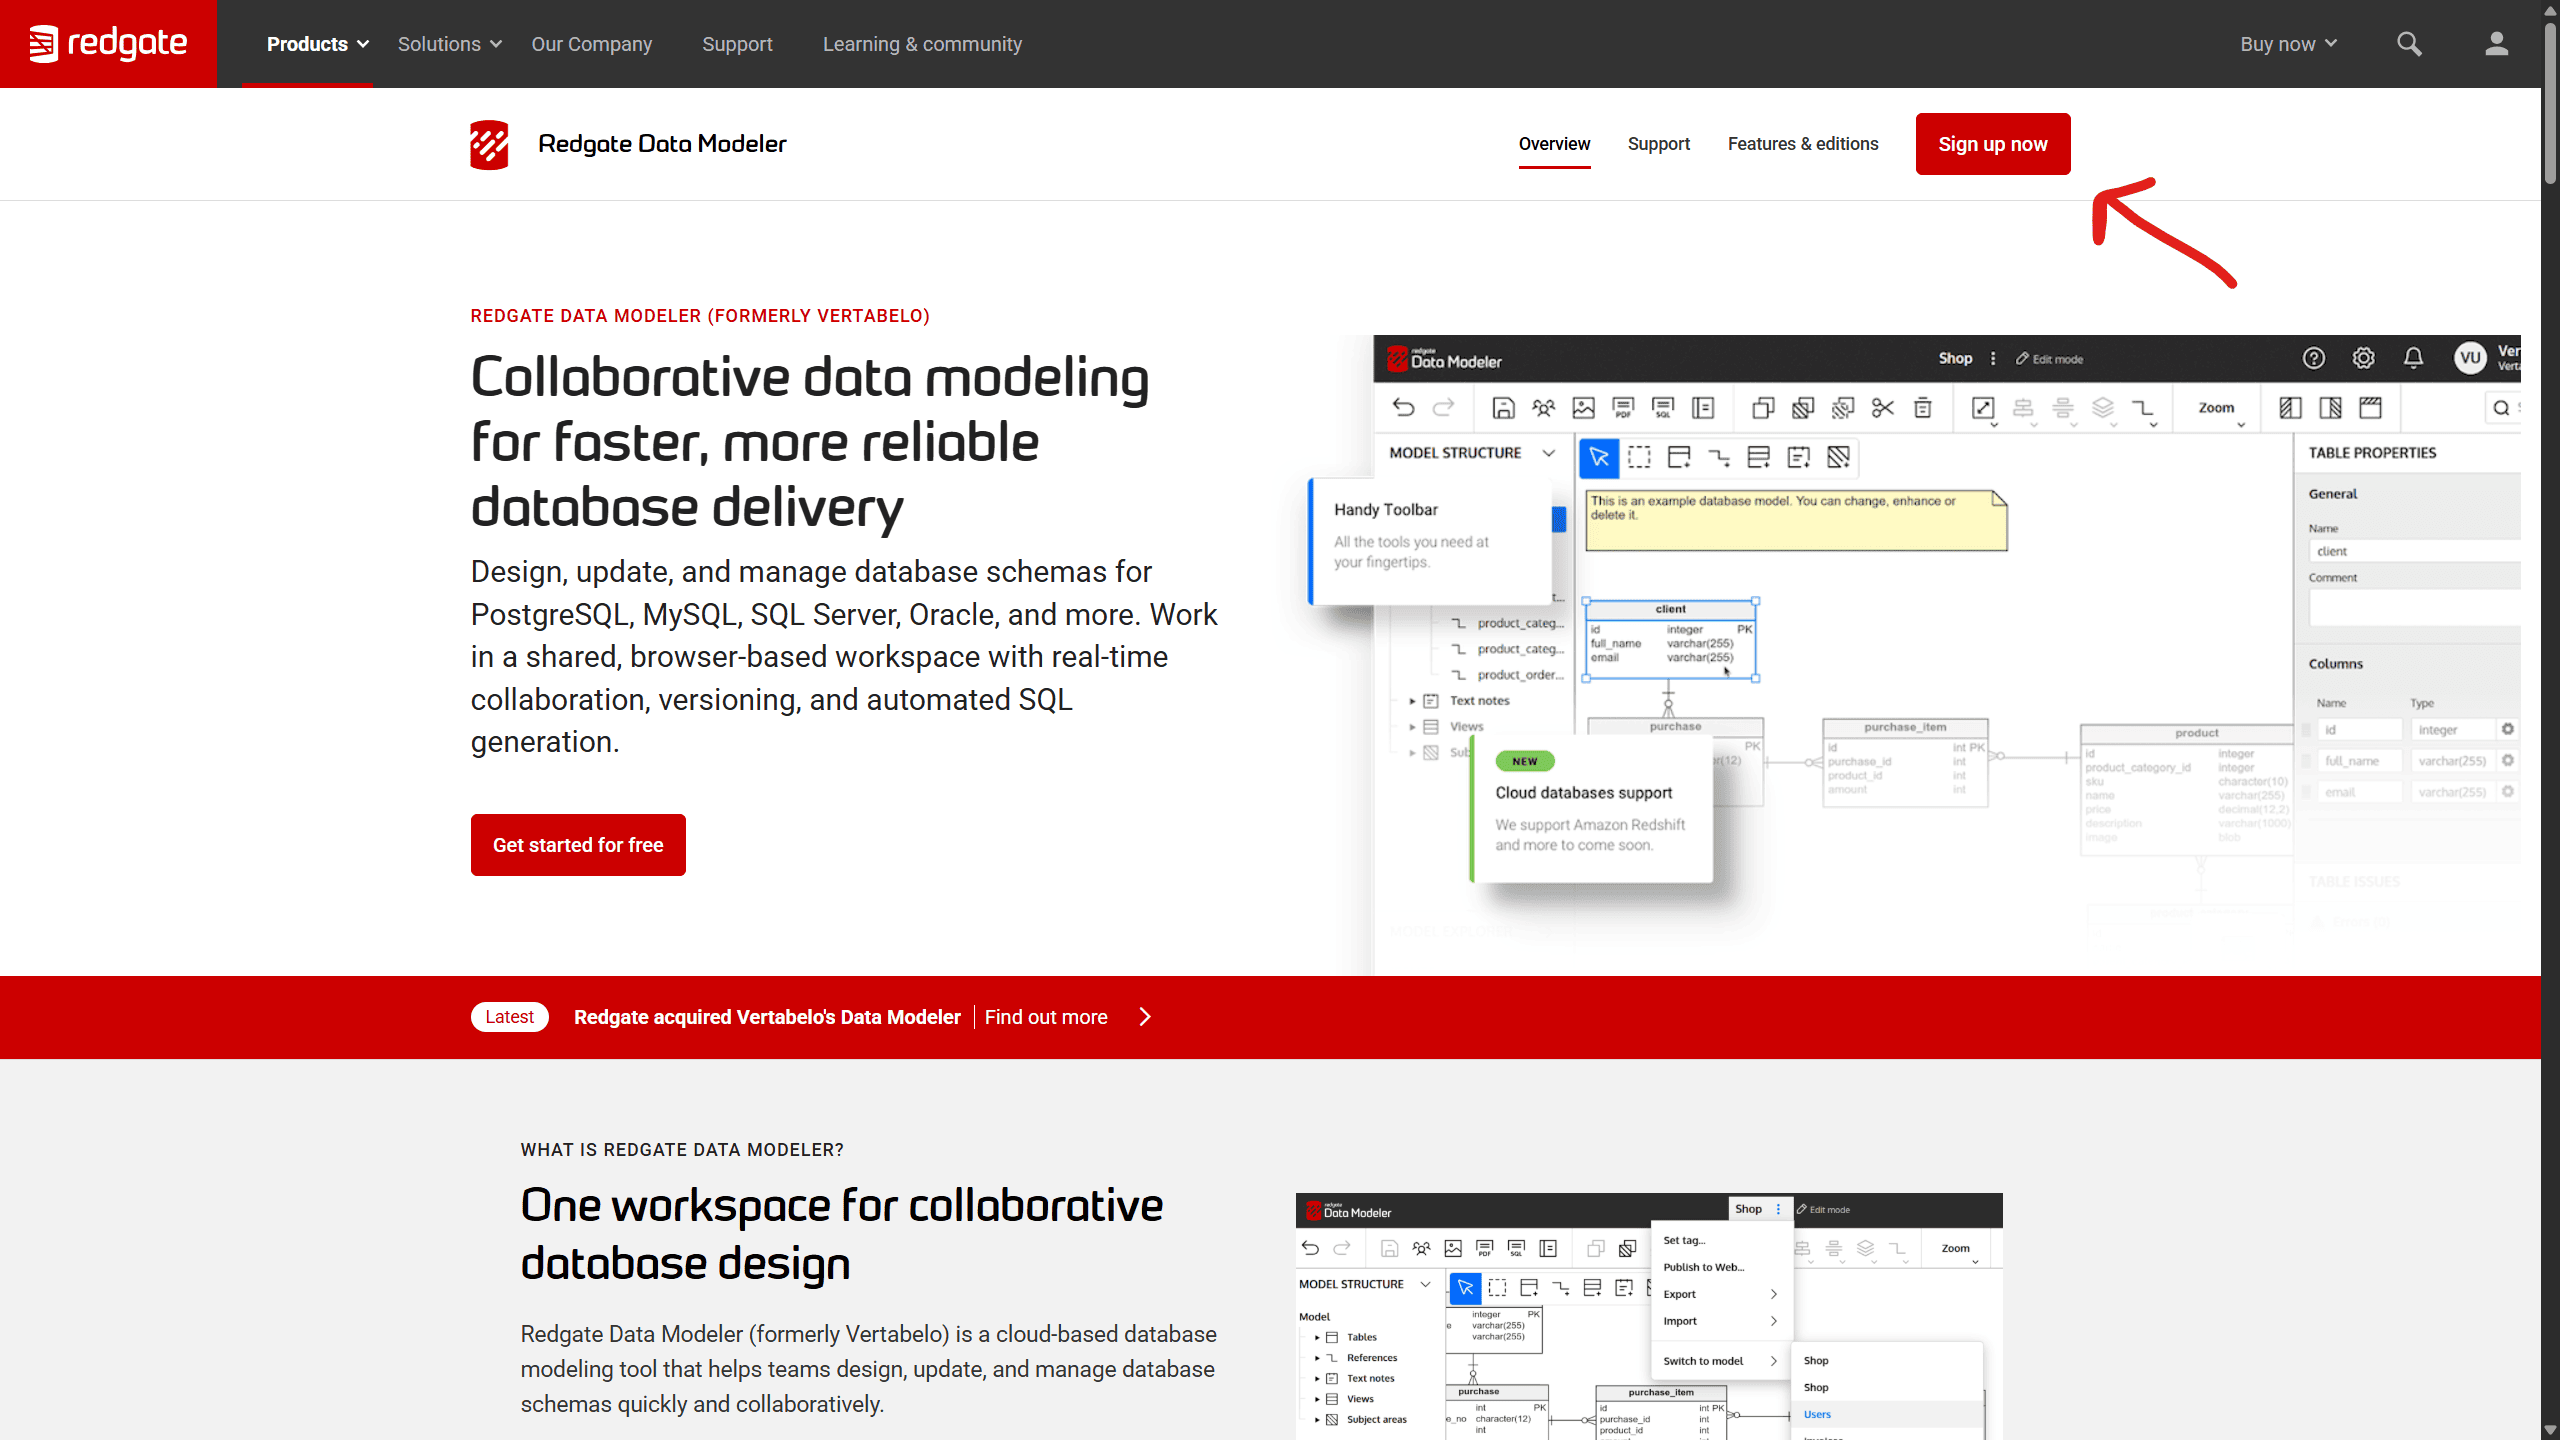
Task: Click the Latest badge in red banner
Action: 509,1017
